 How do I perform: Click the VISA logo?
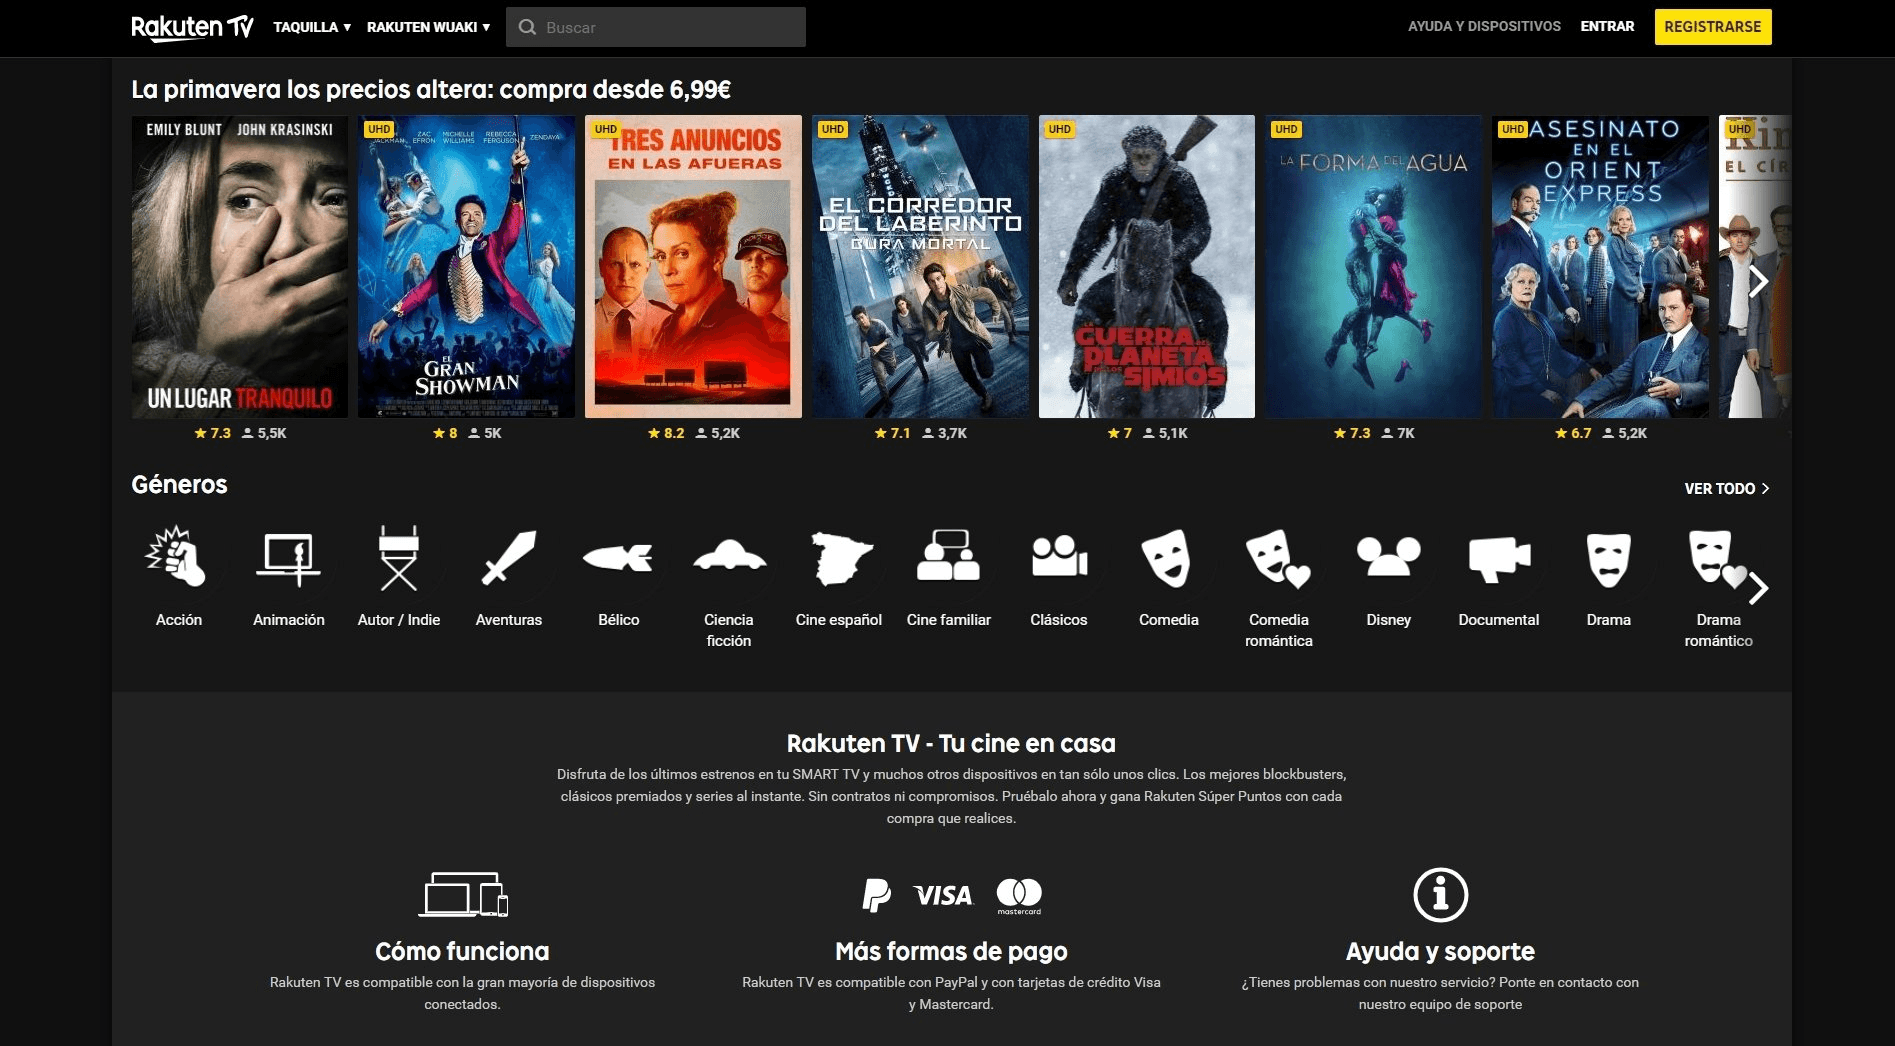[943, 895]
